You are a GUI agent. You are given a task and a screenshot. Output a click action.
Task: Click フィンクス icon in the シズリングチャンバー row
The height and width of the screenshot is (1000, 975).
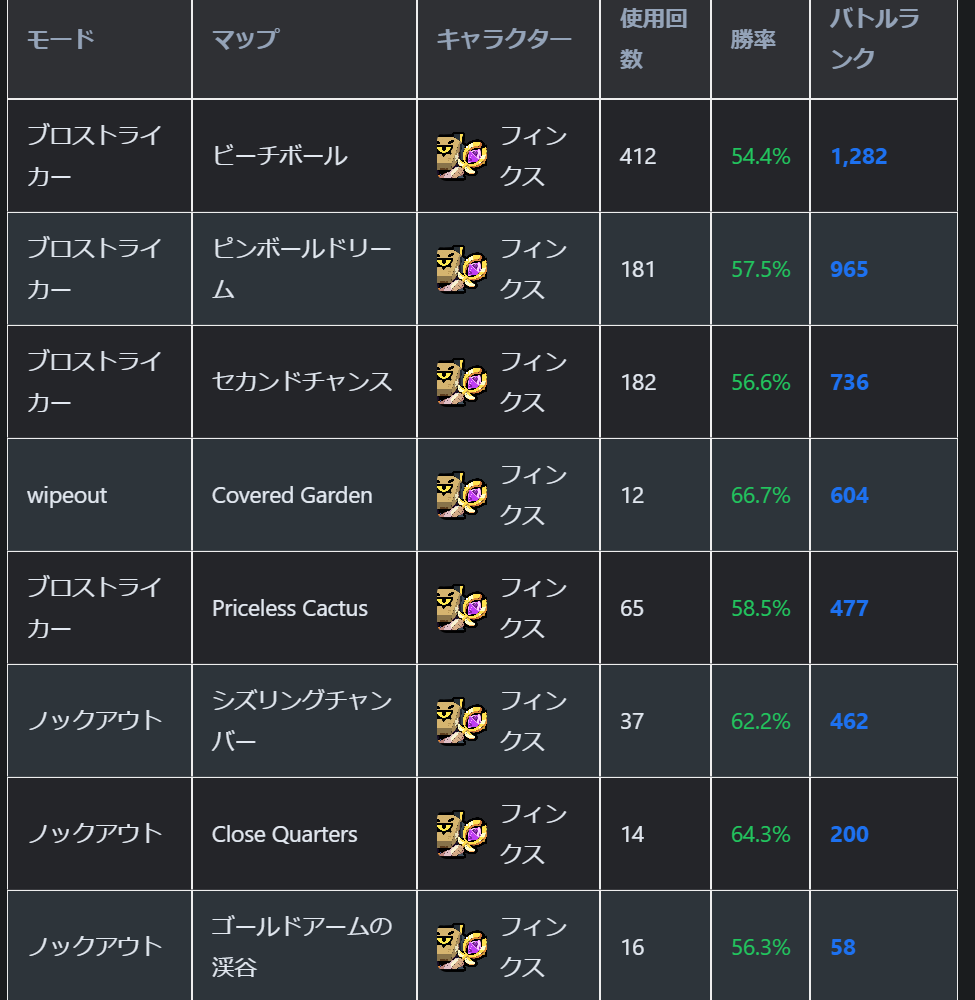(x=462, y=721)
